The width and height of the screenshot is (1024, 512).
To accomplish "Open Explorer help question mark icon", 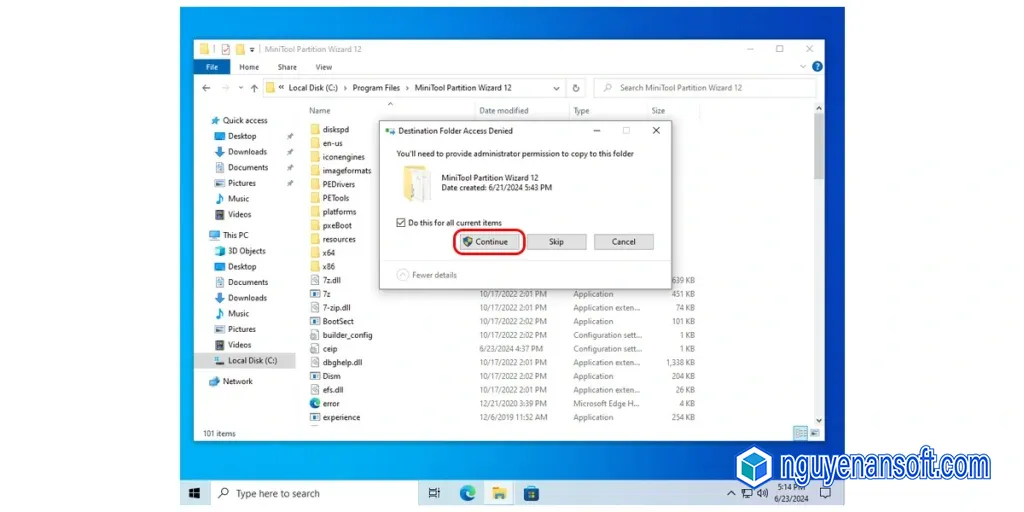I will (x=817, y=67).
